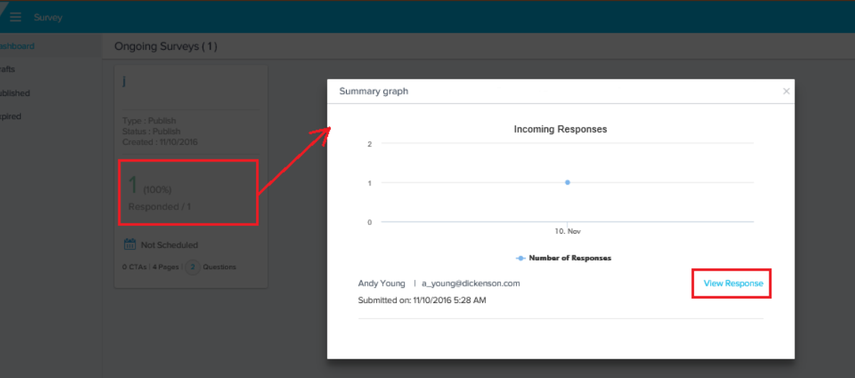Open the View Response link

[733, 283]
